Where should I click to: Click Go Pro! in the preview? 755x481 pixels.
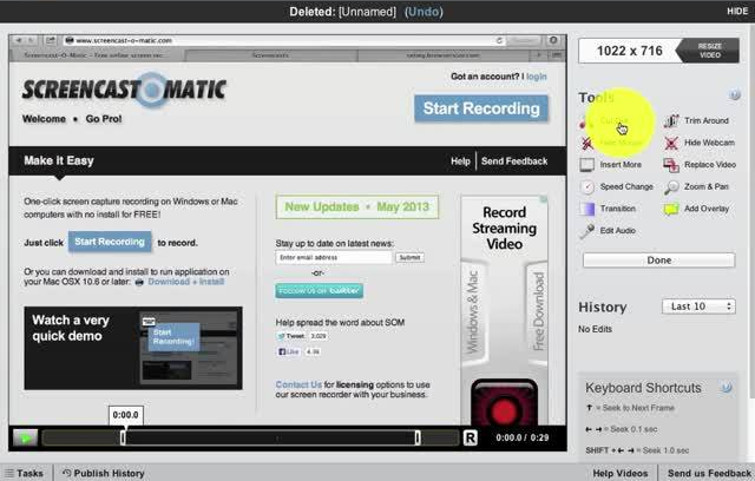click(104, 119)
